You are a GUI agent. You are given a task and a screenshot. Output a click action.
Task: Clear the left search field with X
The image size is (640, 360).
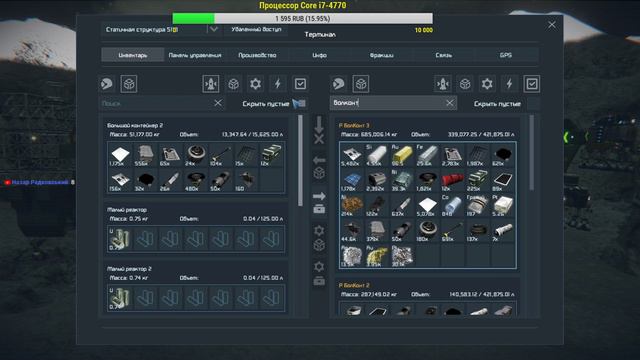click(218, 103)
